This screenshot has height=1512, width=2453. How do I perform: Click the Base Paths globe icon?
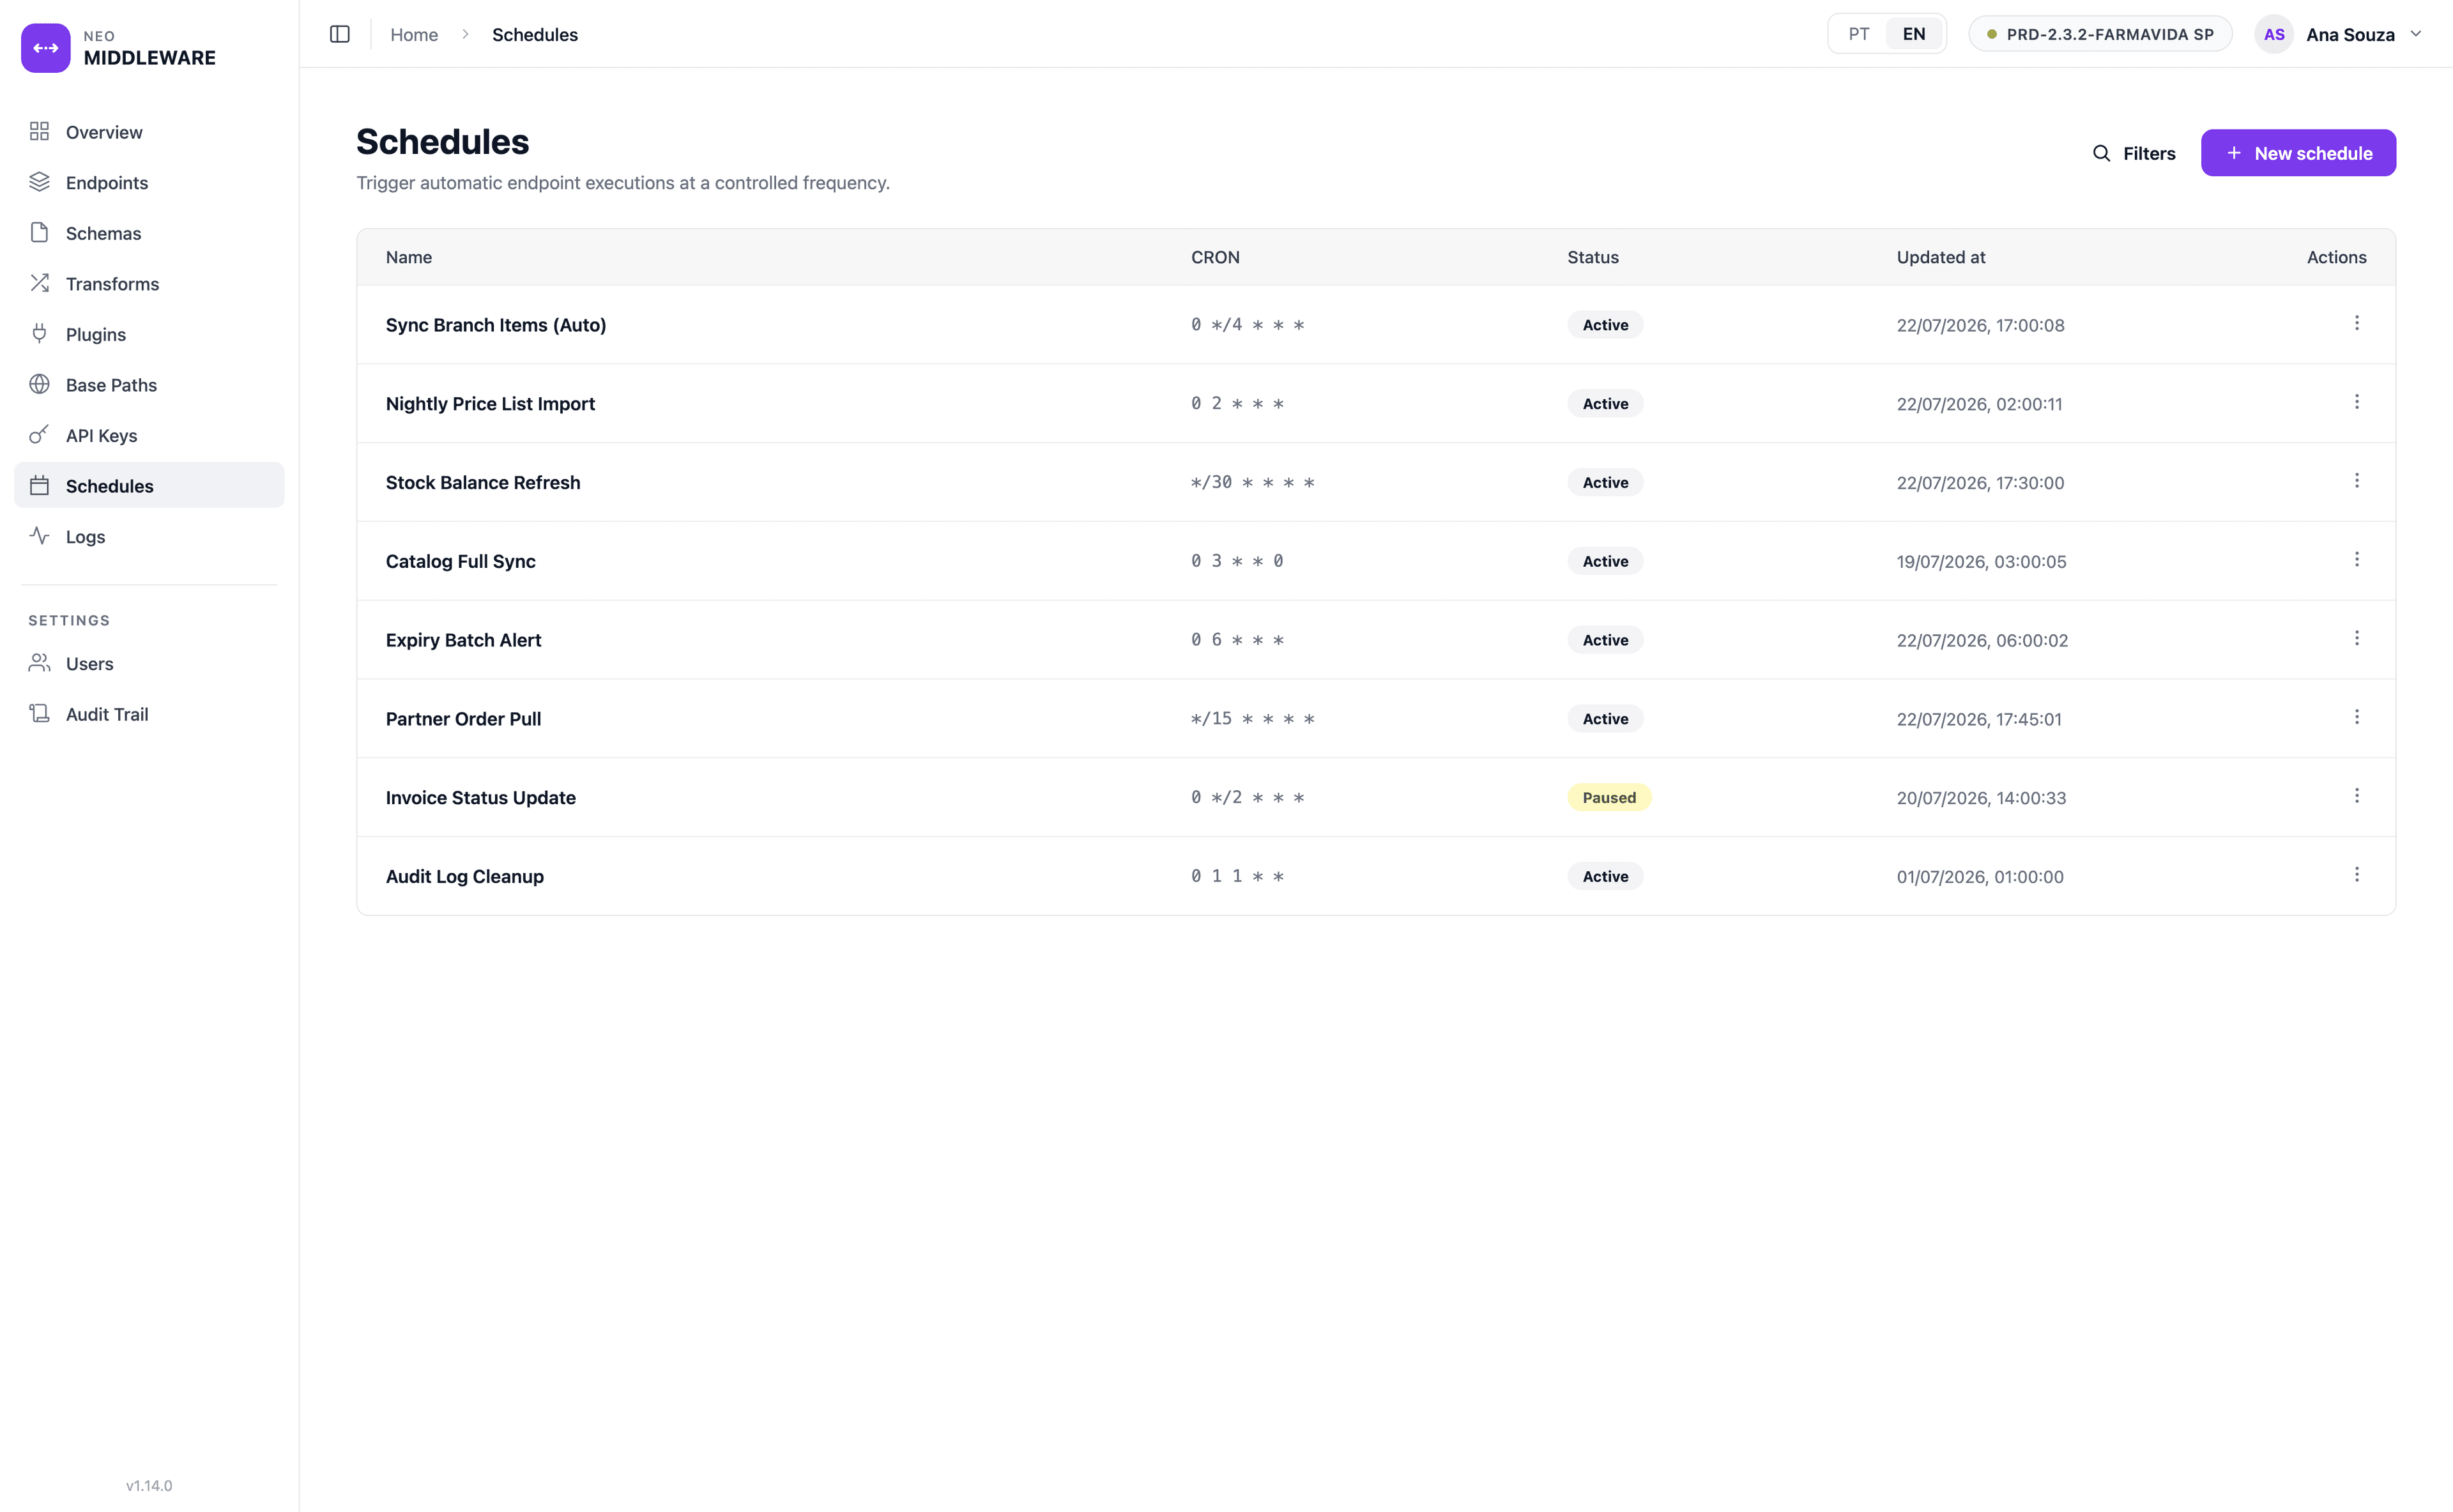point(40,384)
